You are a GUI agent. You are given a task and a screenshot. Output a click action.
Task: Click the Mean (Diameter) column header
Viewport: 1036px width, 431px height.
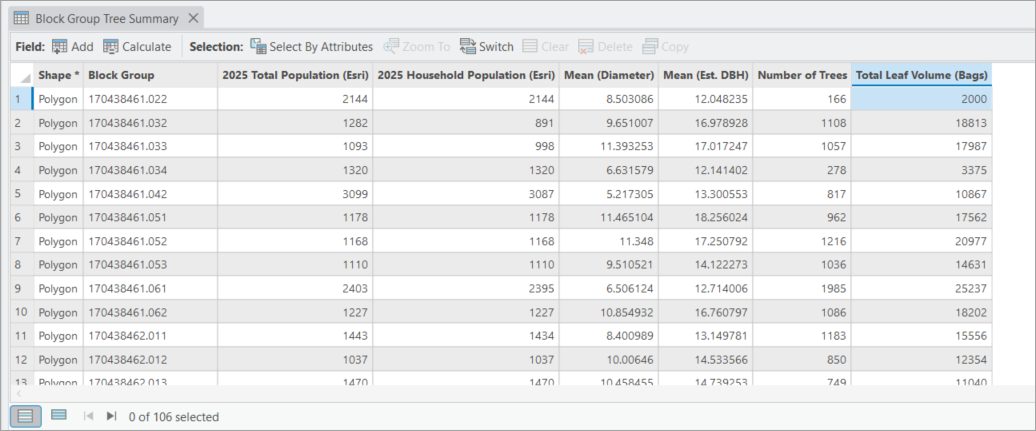(x=607, y=75)
